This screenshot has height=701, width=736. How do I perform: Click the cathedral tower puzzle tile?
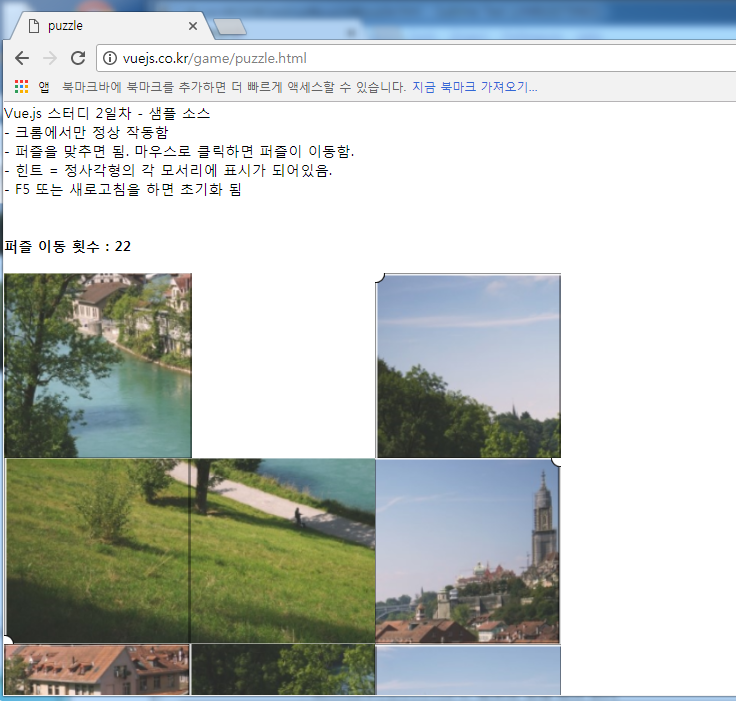pos(468,550)
